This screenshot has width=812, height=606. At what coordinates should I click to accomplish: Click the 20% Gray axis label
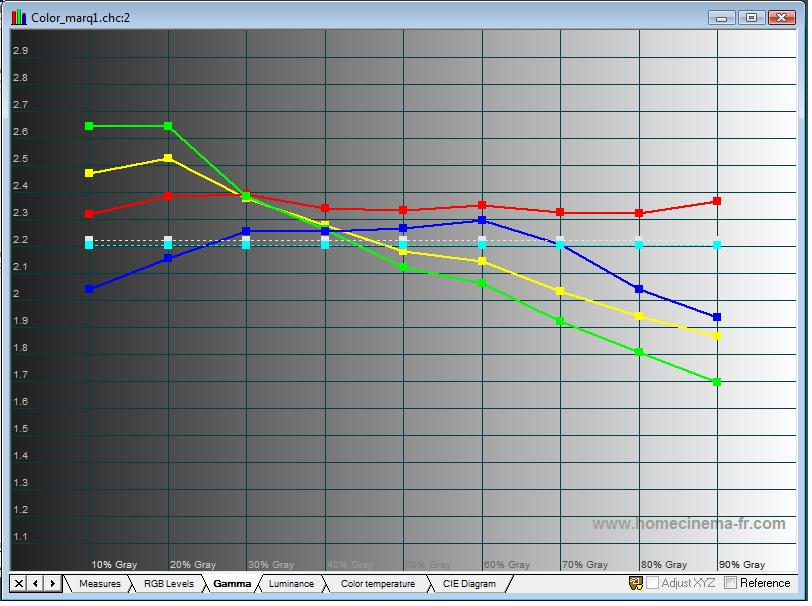pyautogui.click(x=193, y=565)
